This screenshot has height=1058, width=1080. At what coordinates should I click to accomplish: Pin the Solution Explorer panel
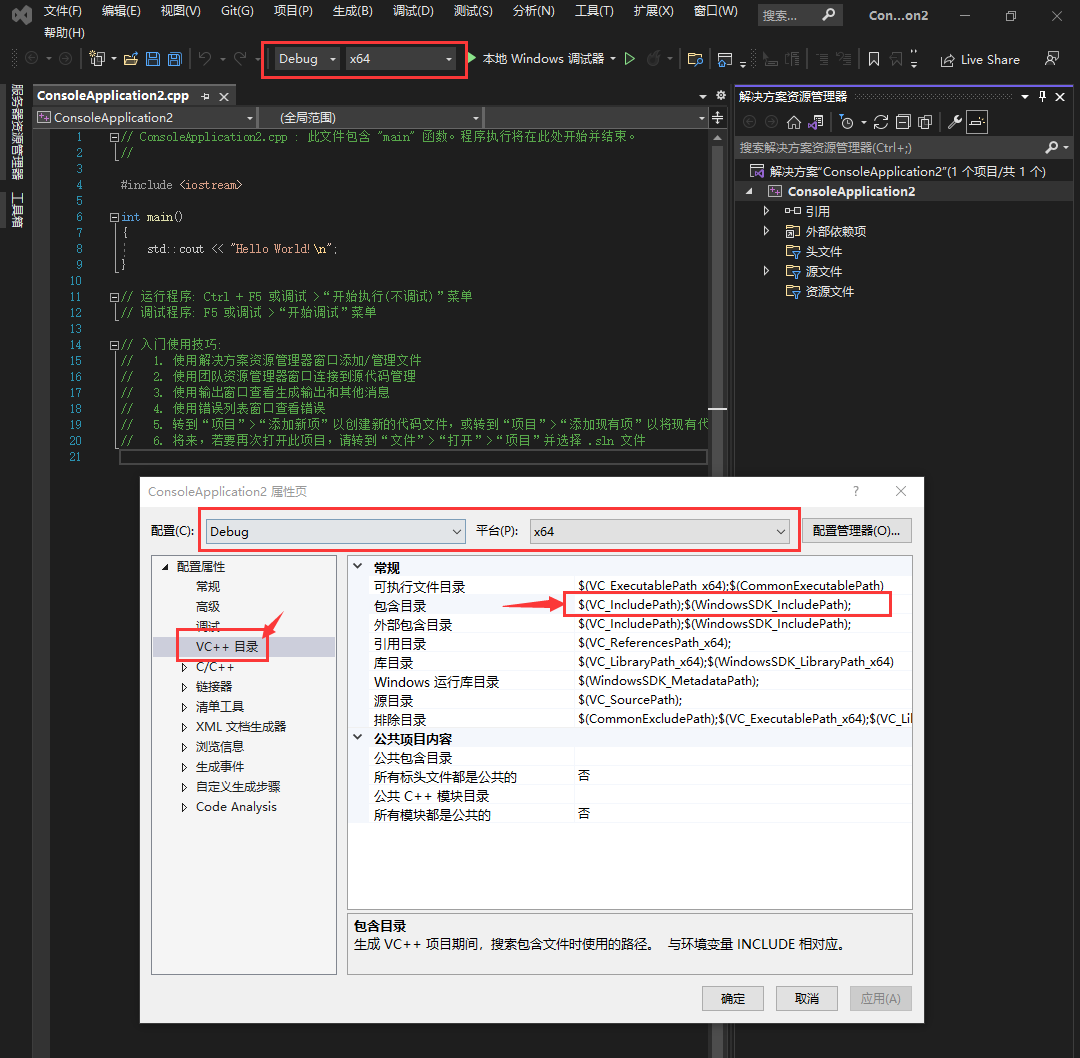(1042, 96)
